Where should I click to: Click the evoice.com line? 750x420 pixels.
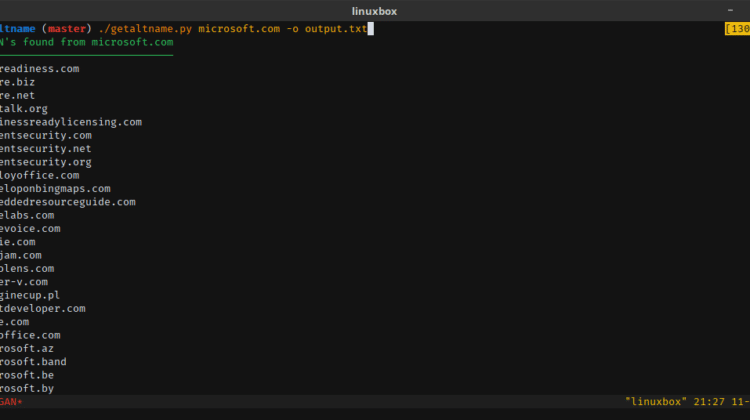click(x=30, y=229)
